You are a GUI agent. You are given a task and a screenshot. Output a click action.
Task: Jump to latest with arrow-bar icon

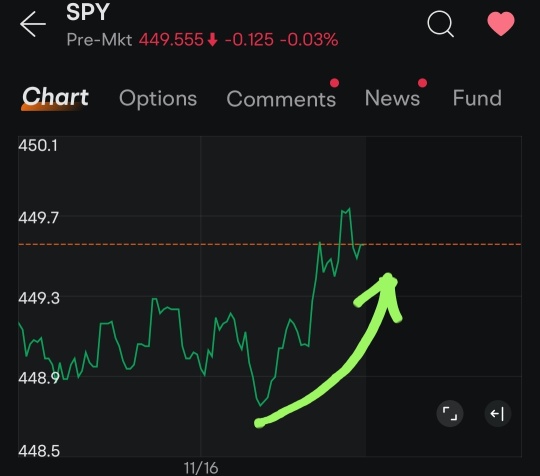[x=497, y=413]
